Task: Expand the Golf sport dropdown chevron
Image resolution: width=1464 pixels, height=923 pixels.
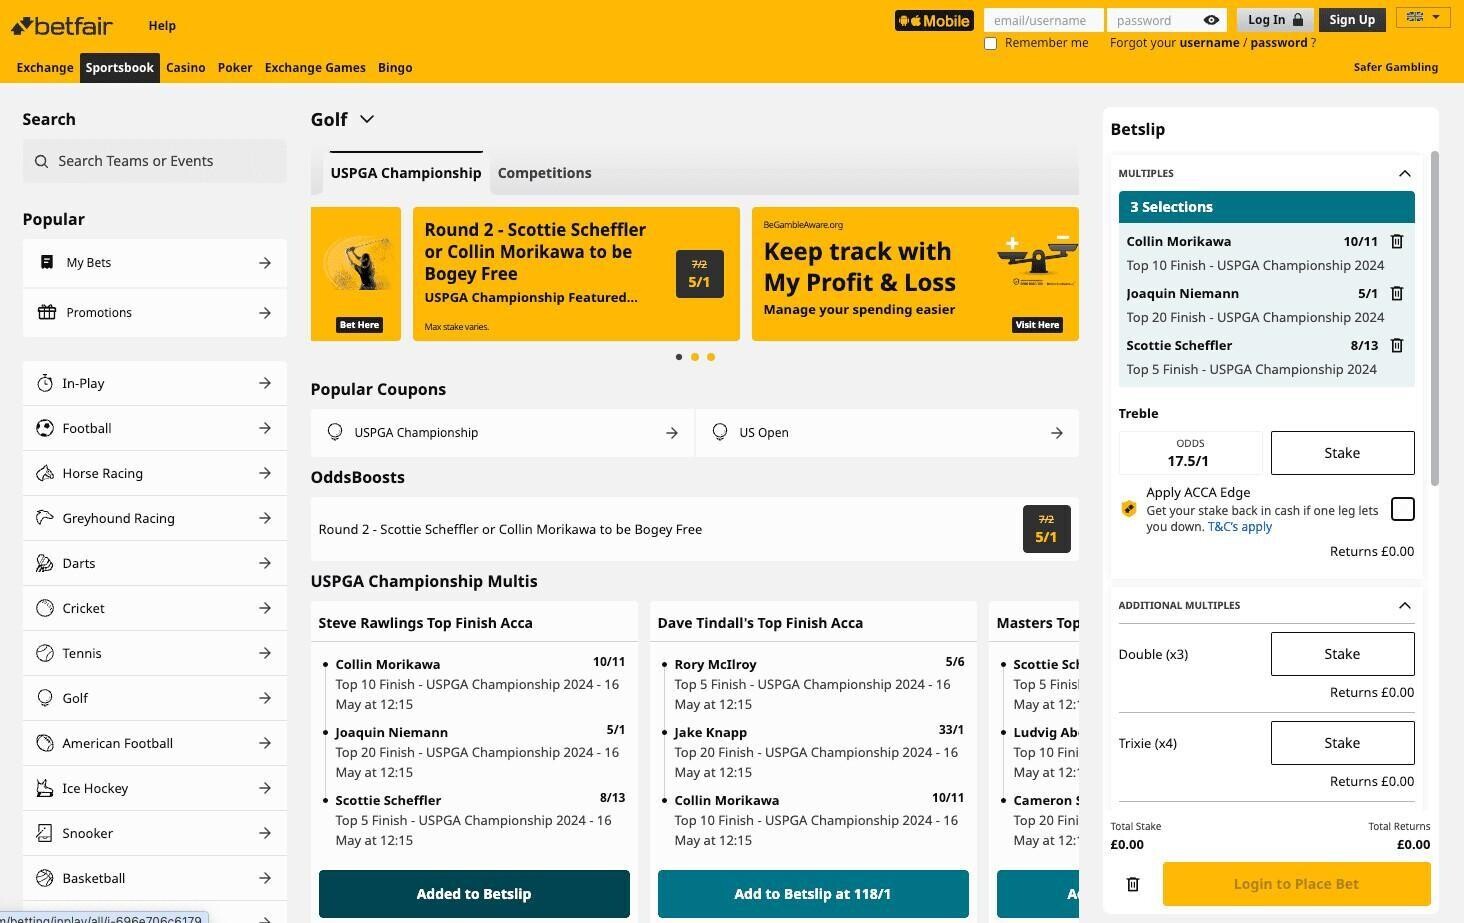Action: [367, 119]
